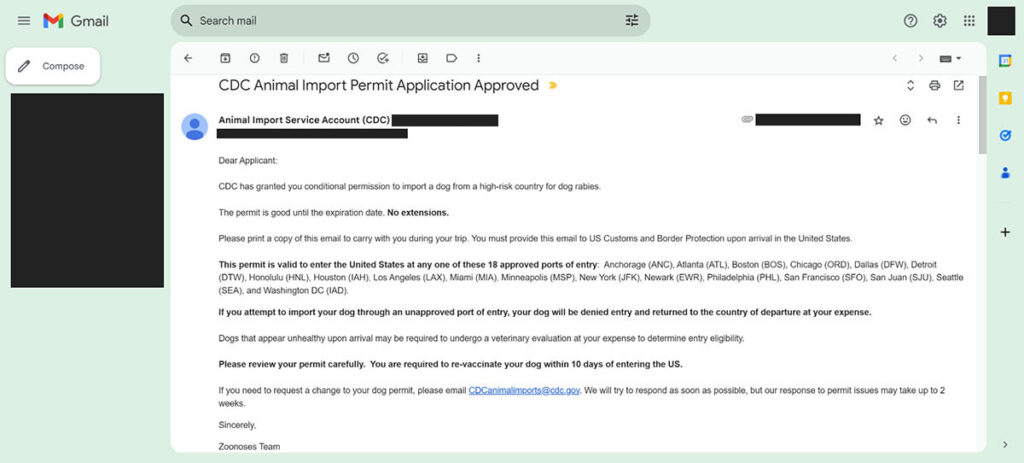Expand all messages in the conversation

(910, 86)
